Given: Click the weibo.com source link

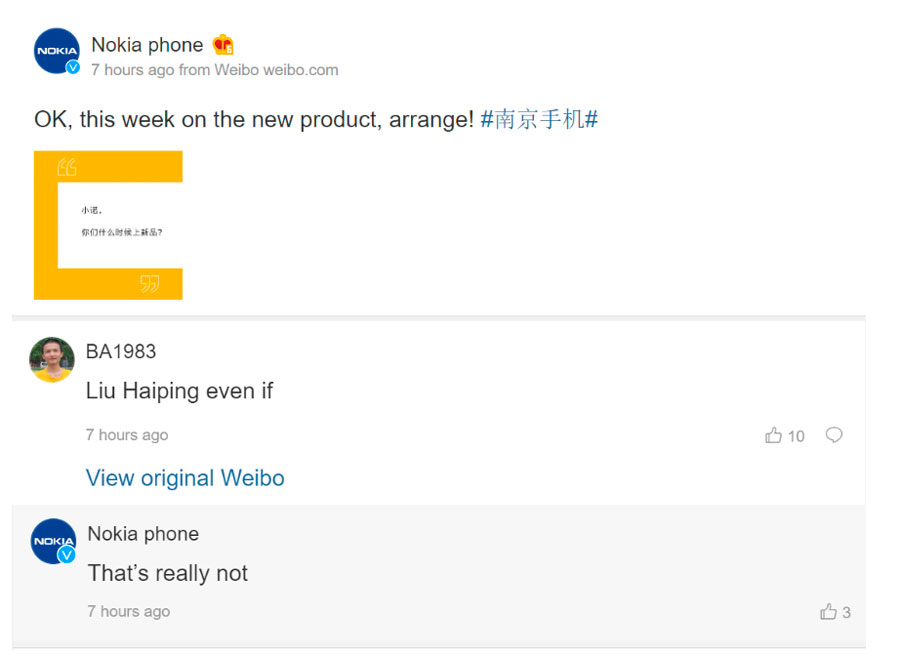Looking at the screenshot, I should [300, 70].
